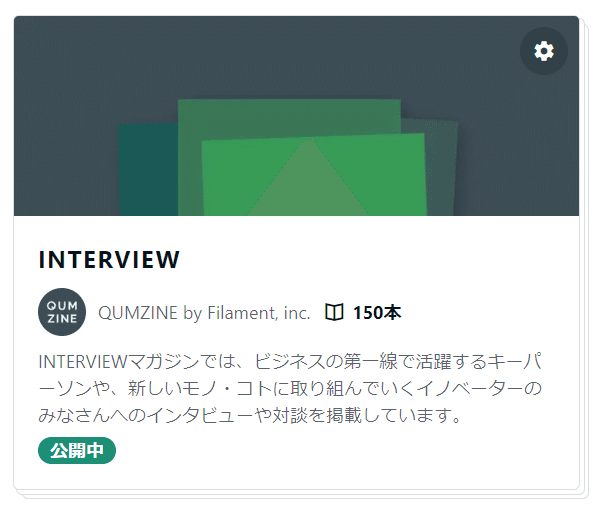Click the word Filament in author name
This screenshot has width=598, height=514.
click(x=240, y=313)
